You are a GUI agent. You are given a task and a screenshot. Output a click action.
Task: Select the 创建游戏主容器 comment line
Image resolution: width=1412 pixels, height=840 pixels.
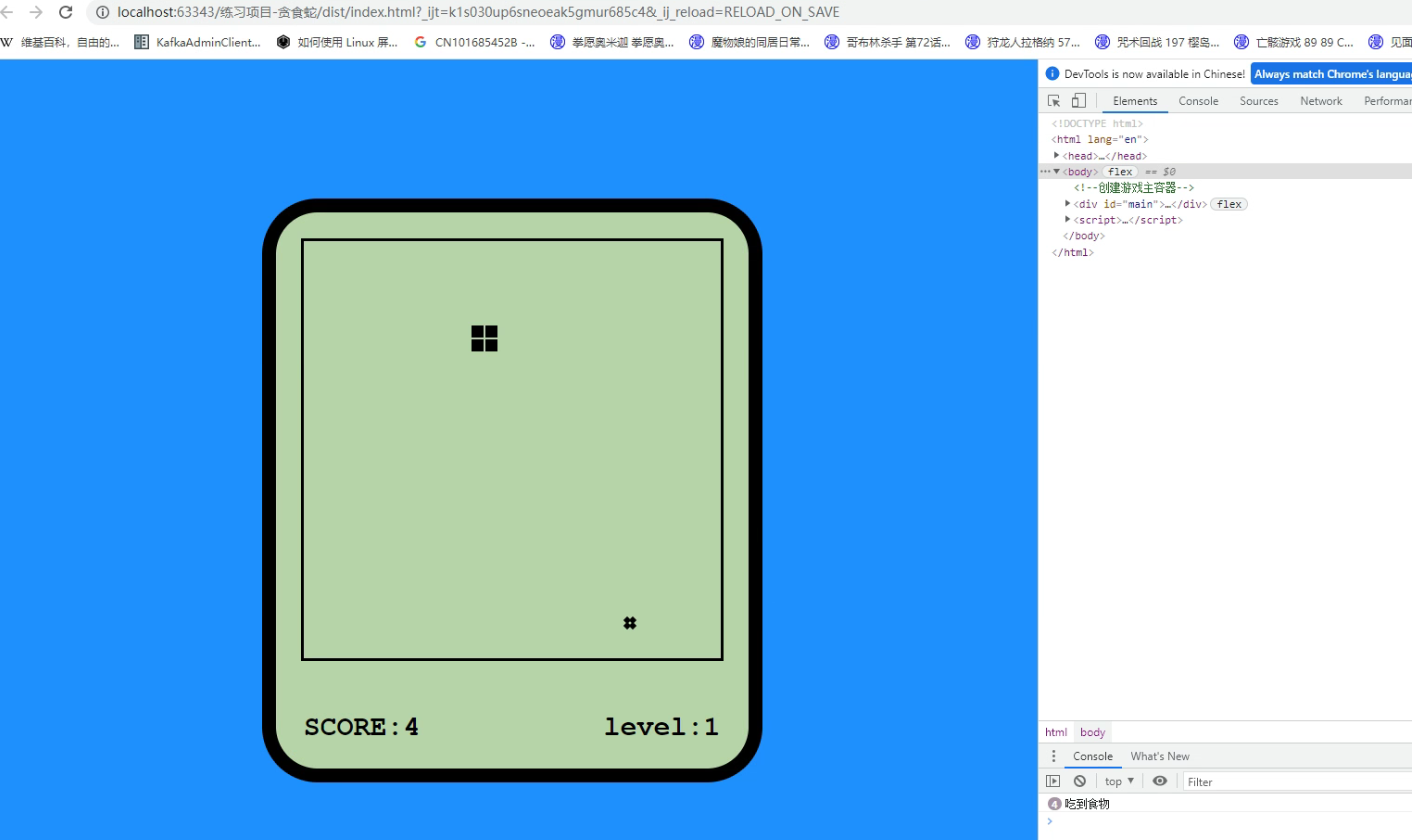coord(1134,188)
